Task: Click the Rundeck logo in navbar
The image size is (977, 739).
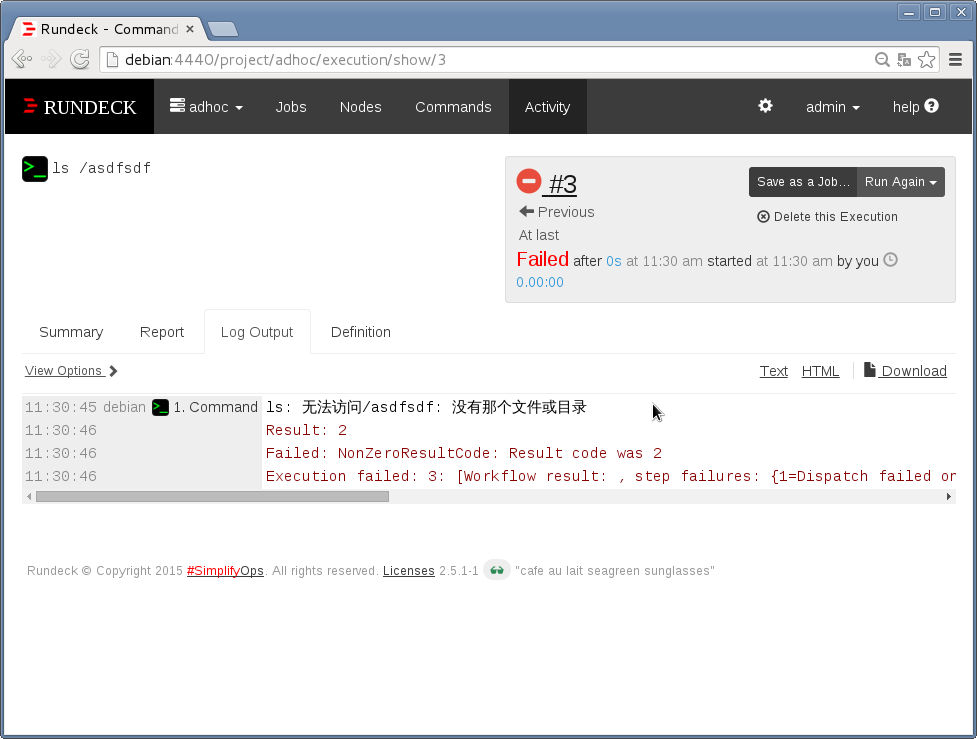Action: click(79, 107)
